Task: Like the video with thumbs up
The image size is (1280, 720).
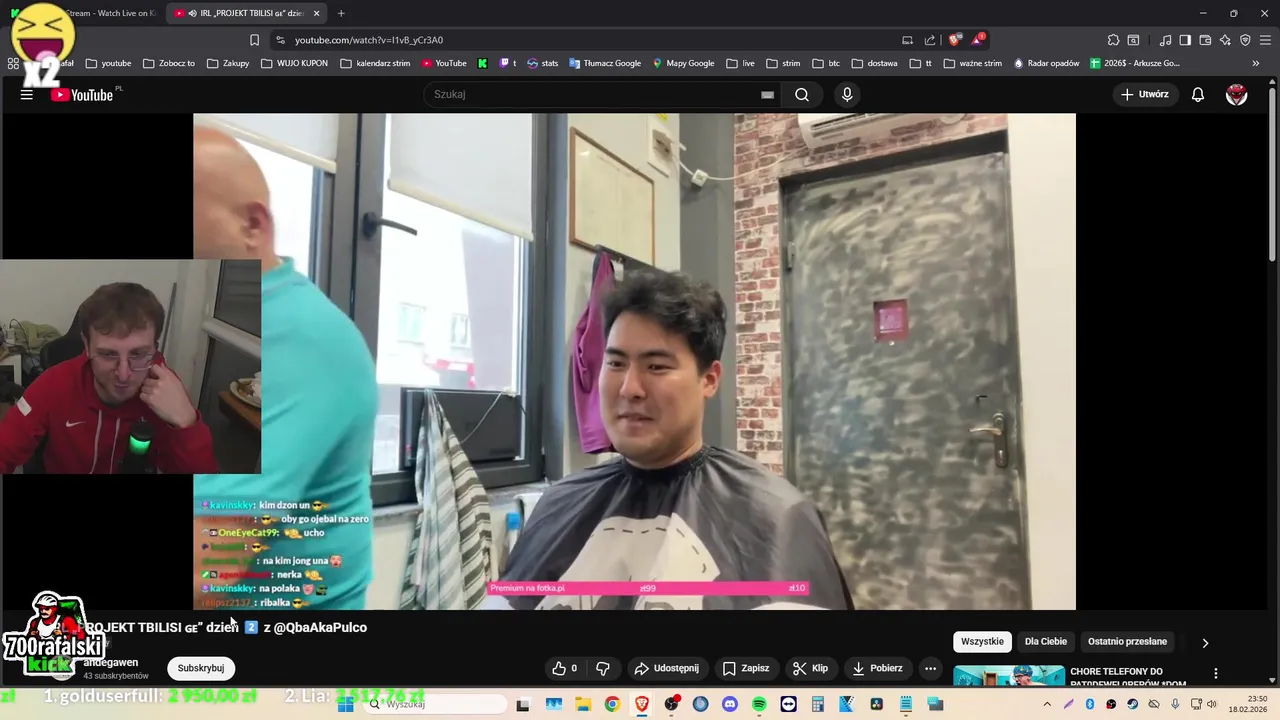Action: tap(565, 668)
